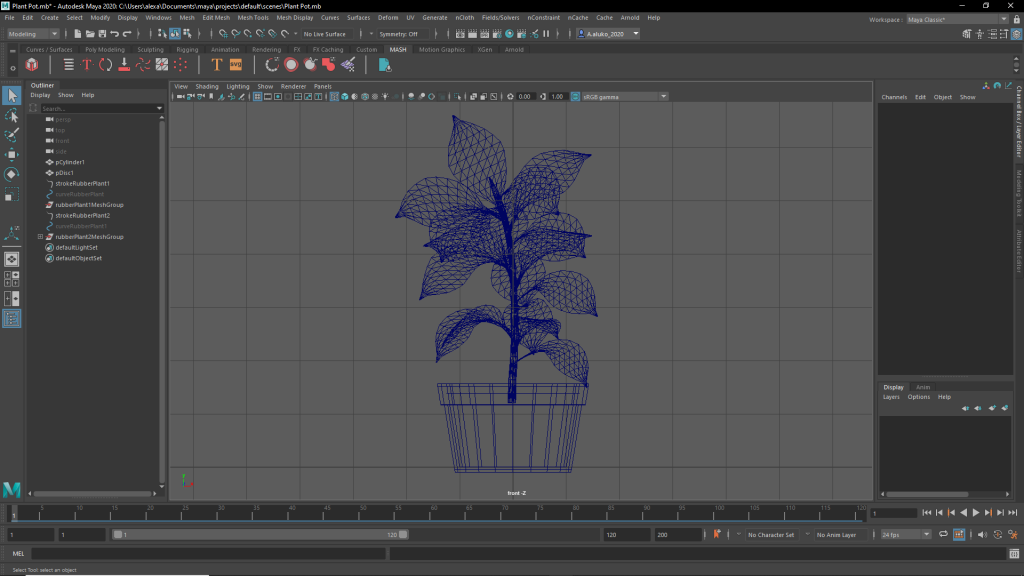Open the Modeling menu set dropdown
This screenshot has height=576, width=1024.
tap(34, 34)
